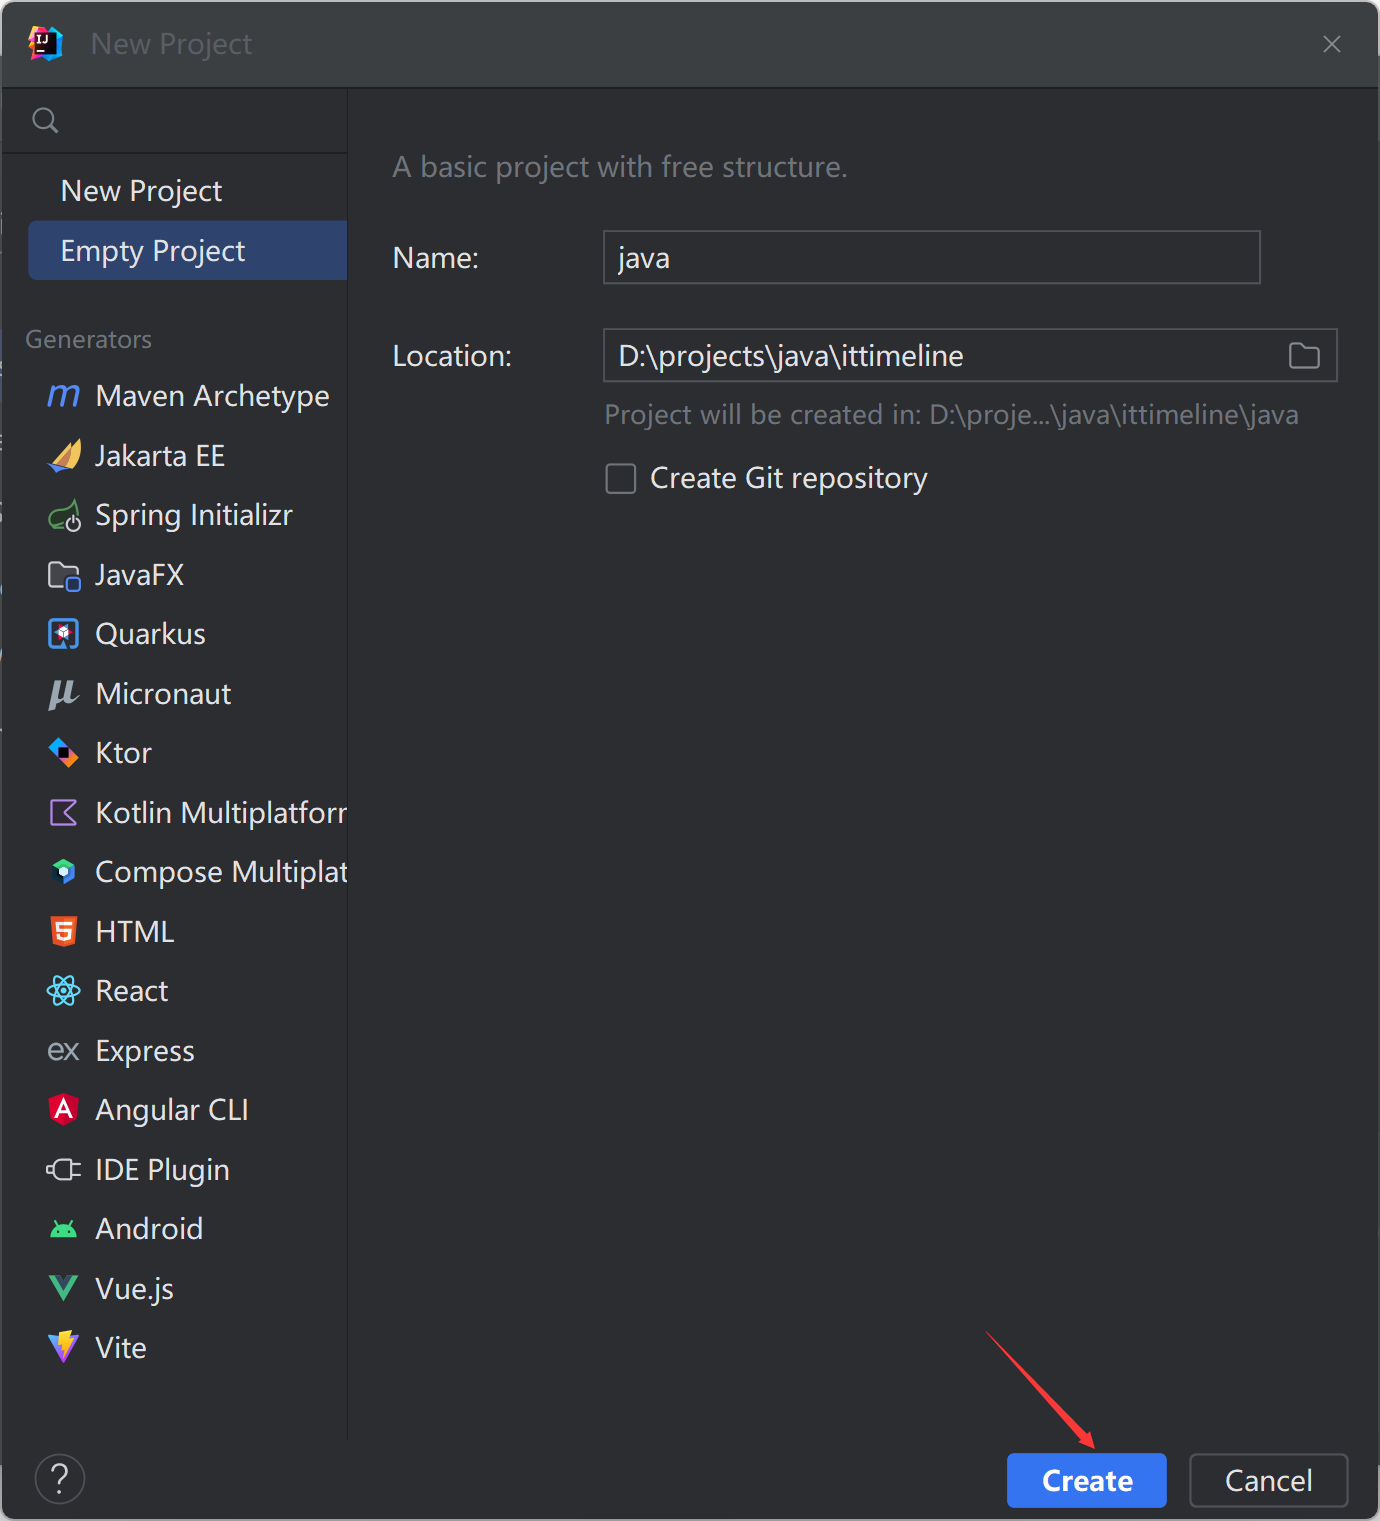
Task: Click the IntelliJ IDEA logo icon
Action: pos(46,44)
